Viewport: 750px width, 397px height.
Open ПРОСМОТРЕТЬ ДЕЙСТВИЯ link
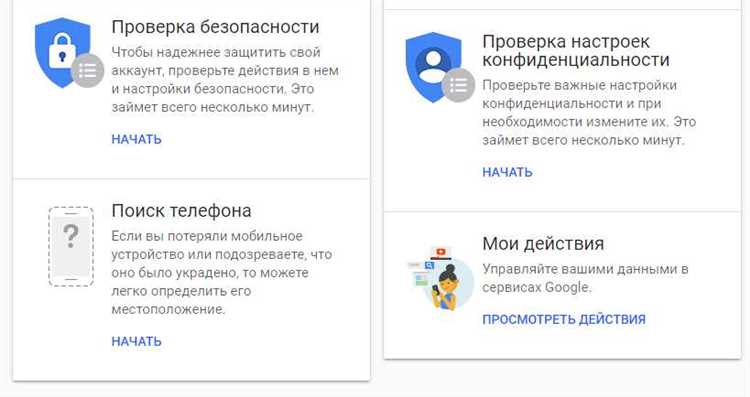pos(563,320)
